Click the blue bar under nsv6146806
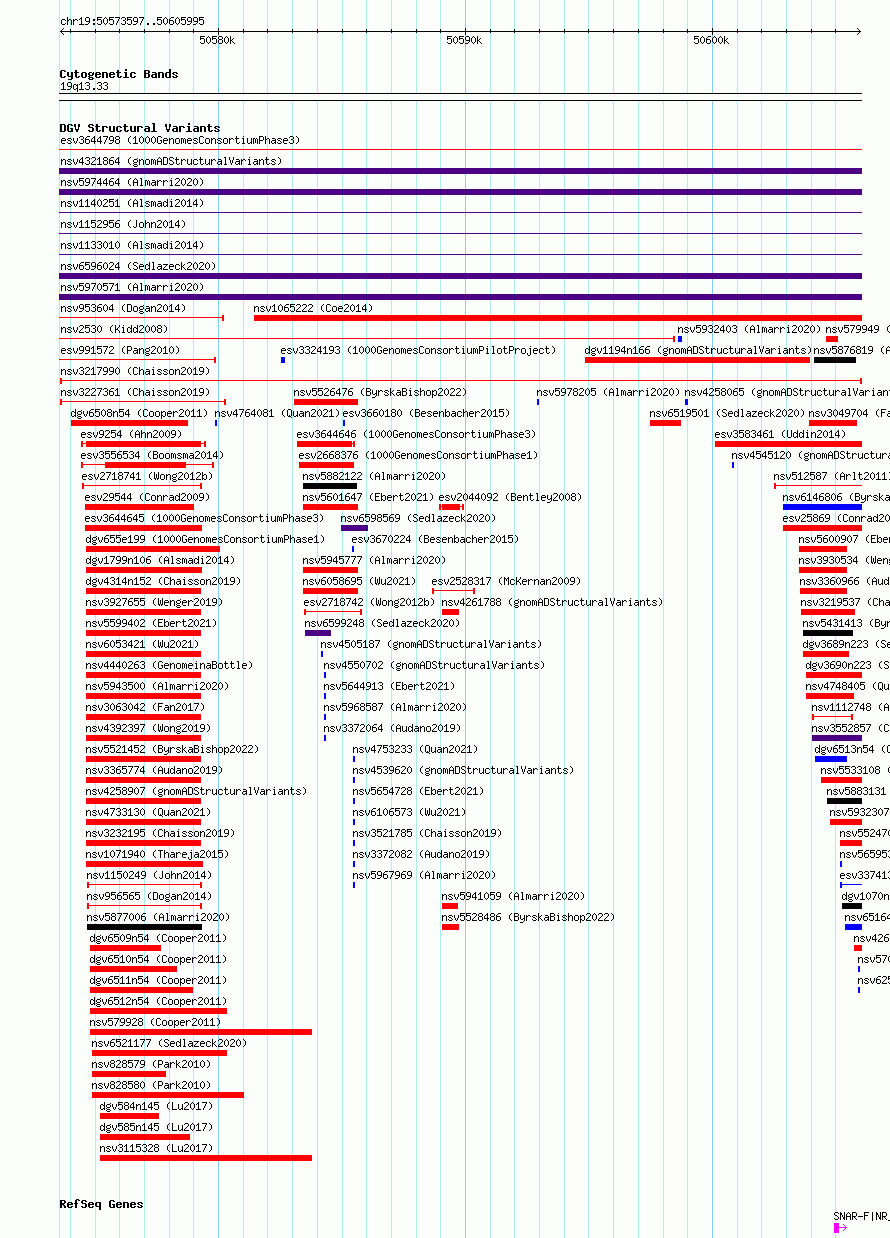The image size is (890, 1238). pos(822,507)
